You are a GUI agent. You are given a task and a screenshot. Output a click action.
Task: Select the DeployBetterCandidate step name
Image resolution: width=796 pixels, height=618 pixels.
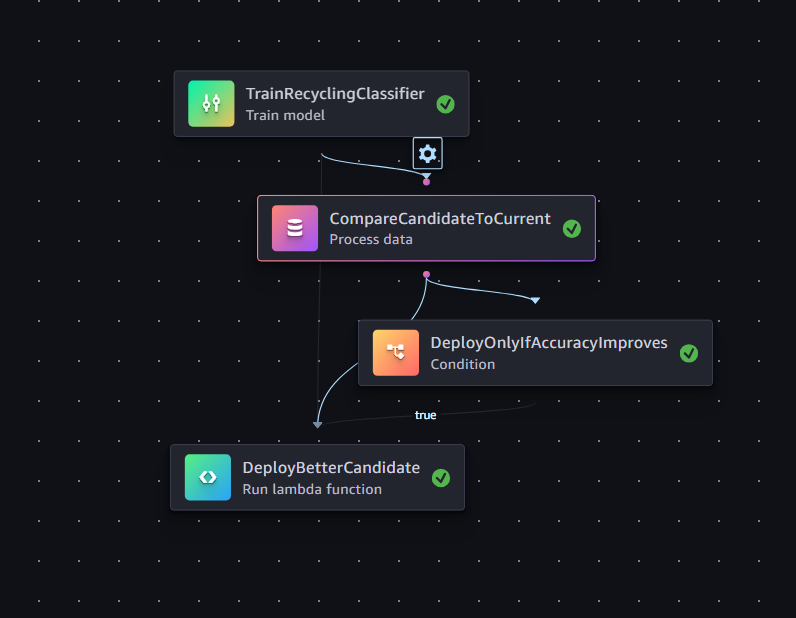[331, 468]
